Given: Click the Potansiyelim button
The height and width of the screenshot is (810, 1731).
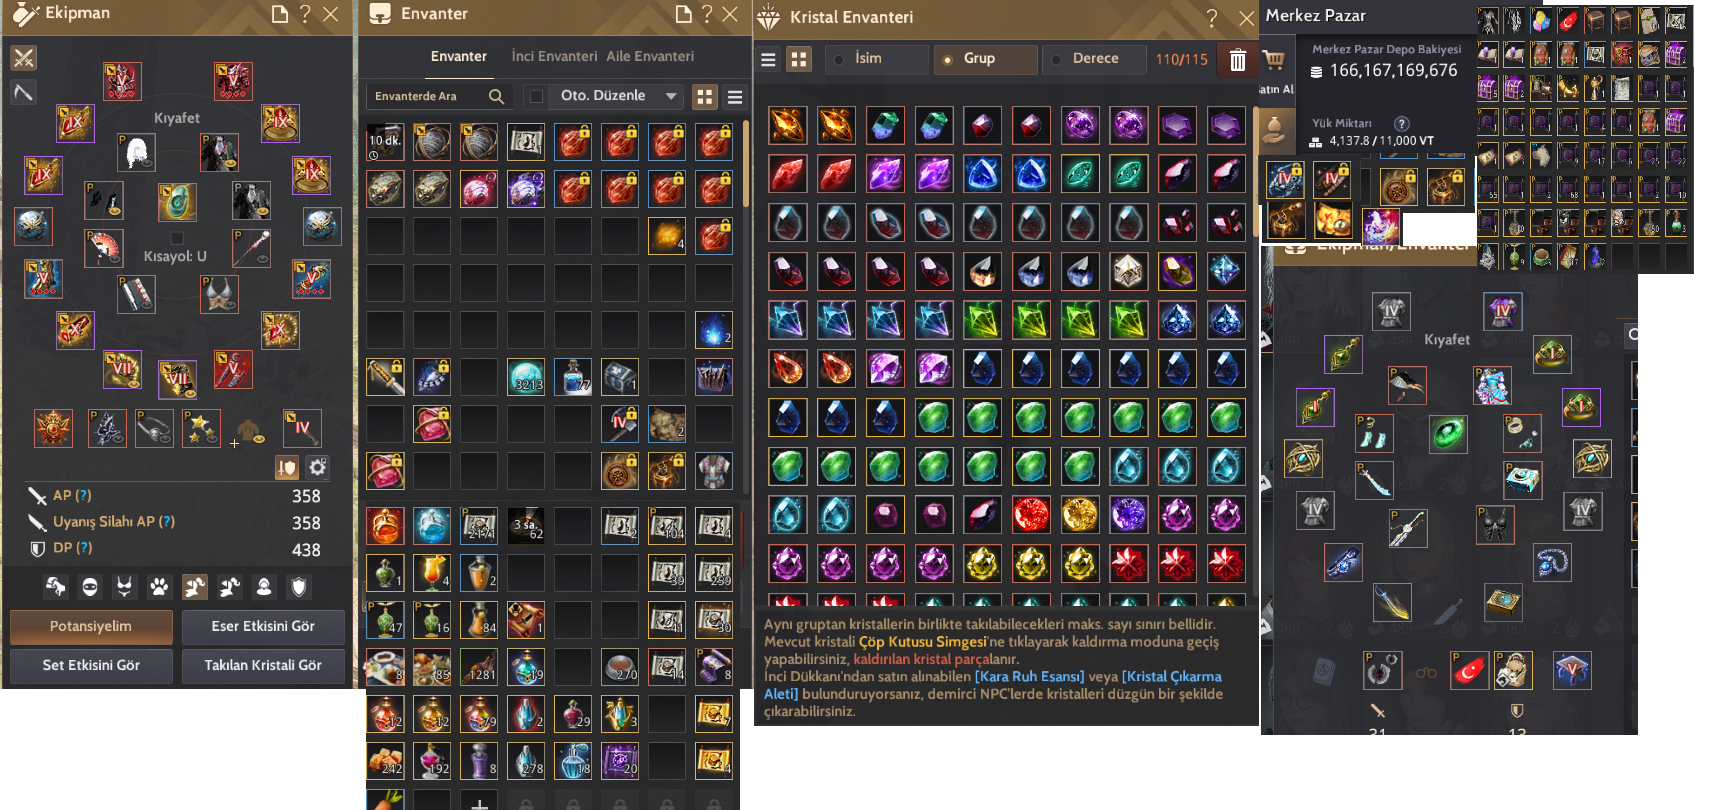Looking at the screenshot, I should 91,627.
